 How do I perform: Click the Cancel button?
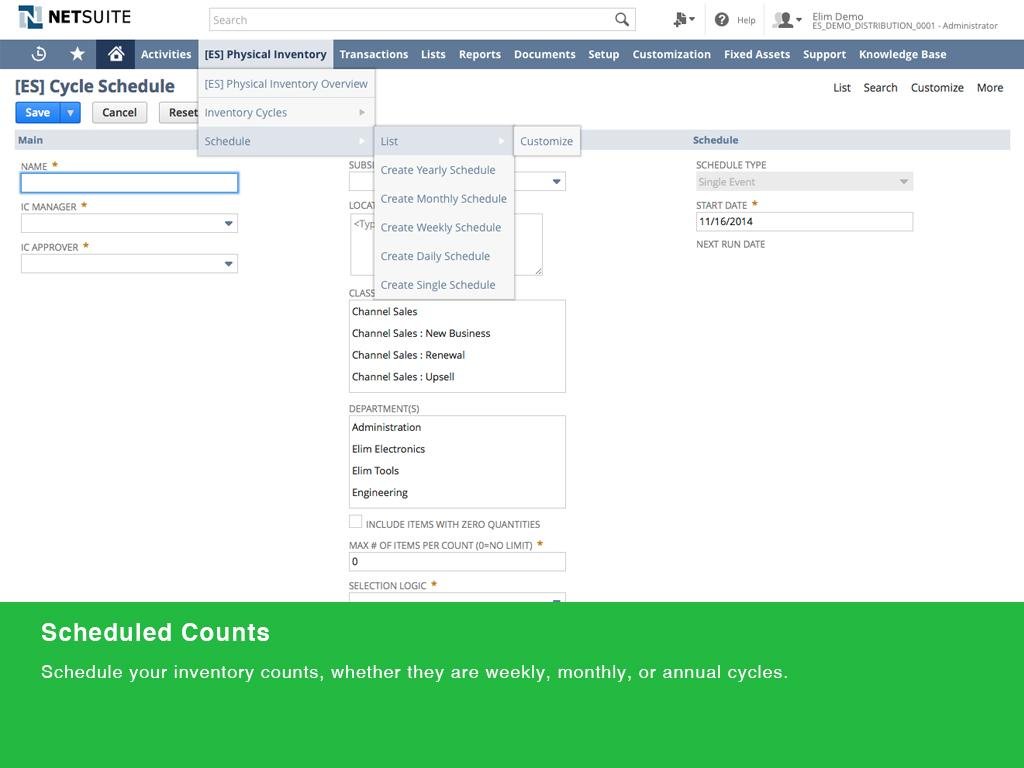[120, 112]
